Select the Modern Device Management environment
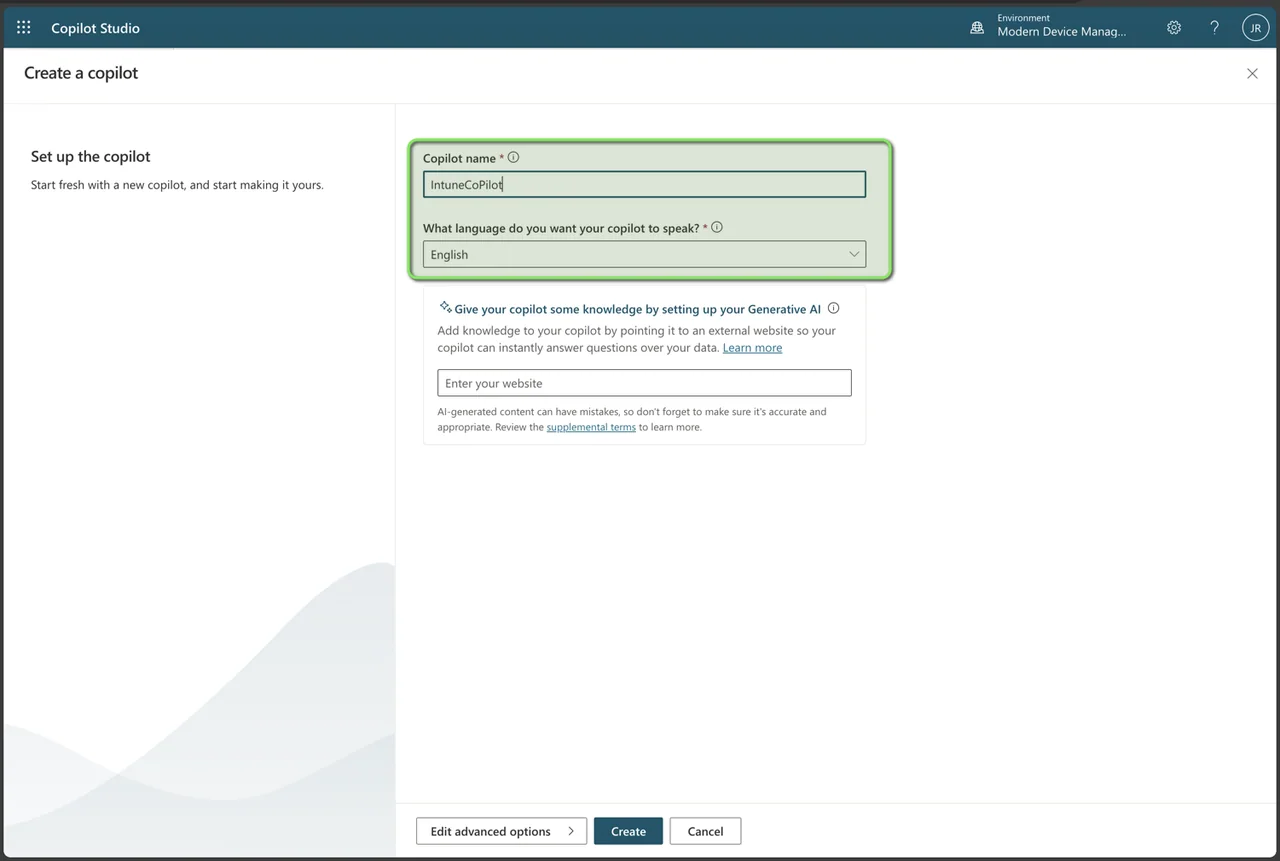Image resolution: width=1280 pixels, height=861 pixels. pos(1061,32)
